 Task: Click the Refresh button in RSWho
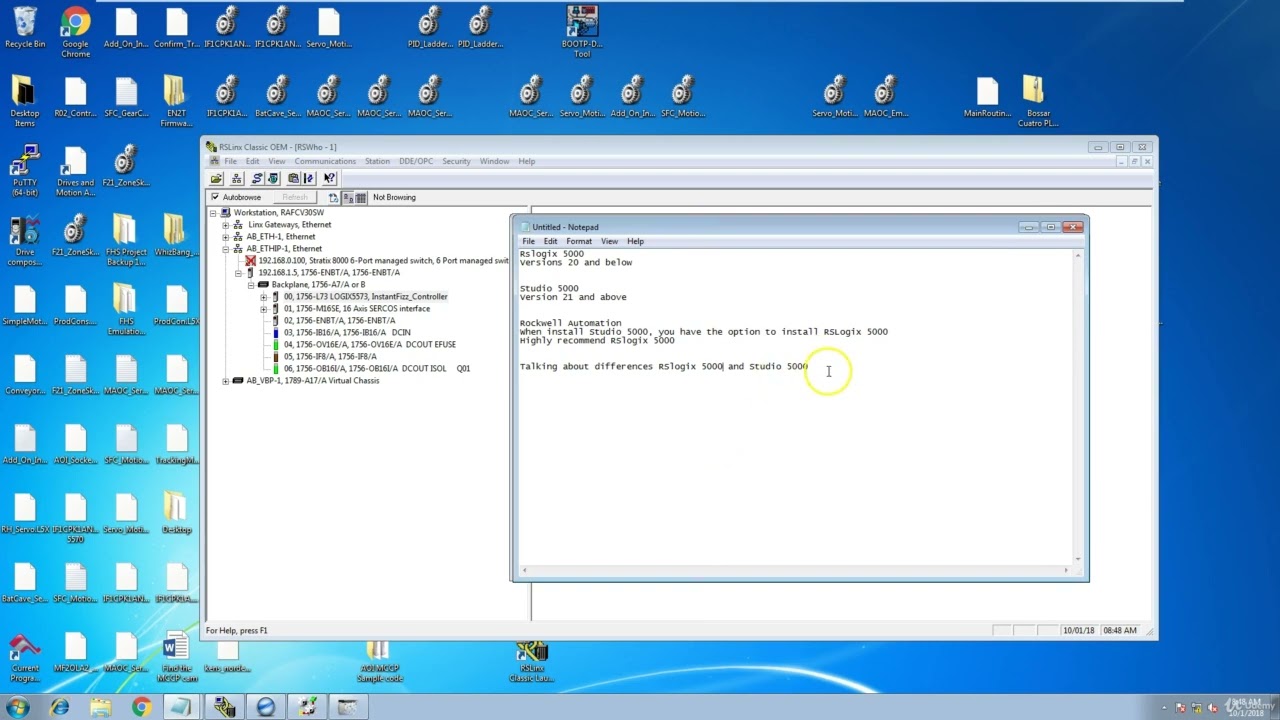[295, 197]
